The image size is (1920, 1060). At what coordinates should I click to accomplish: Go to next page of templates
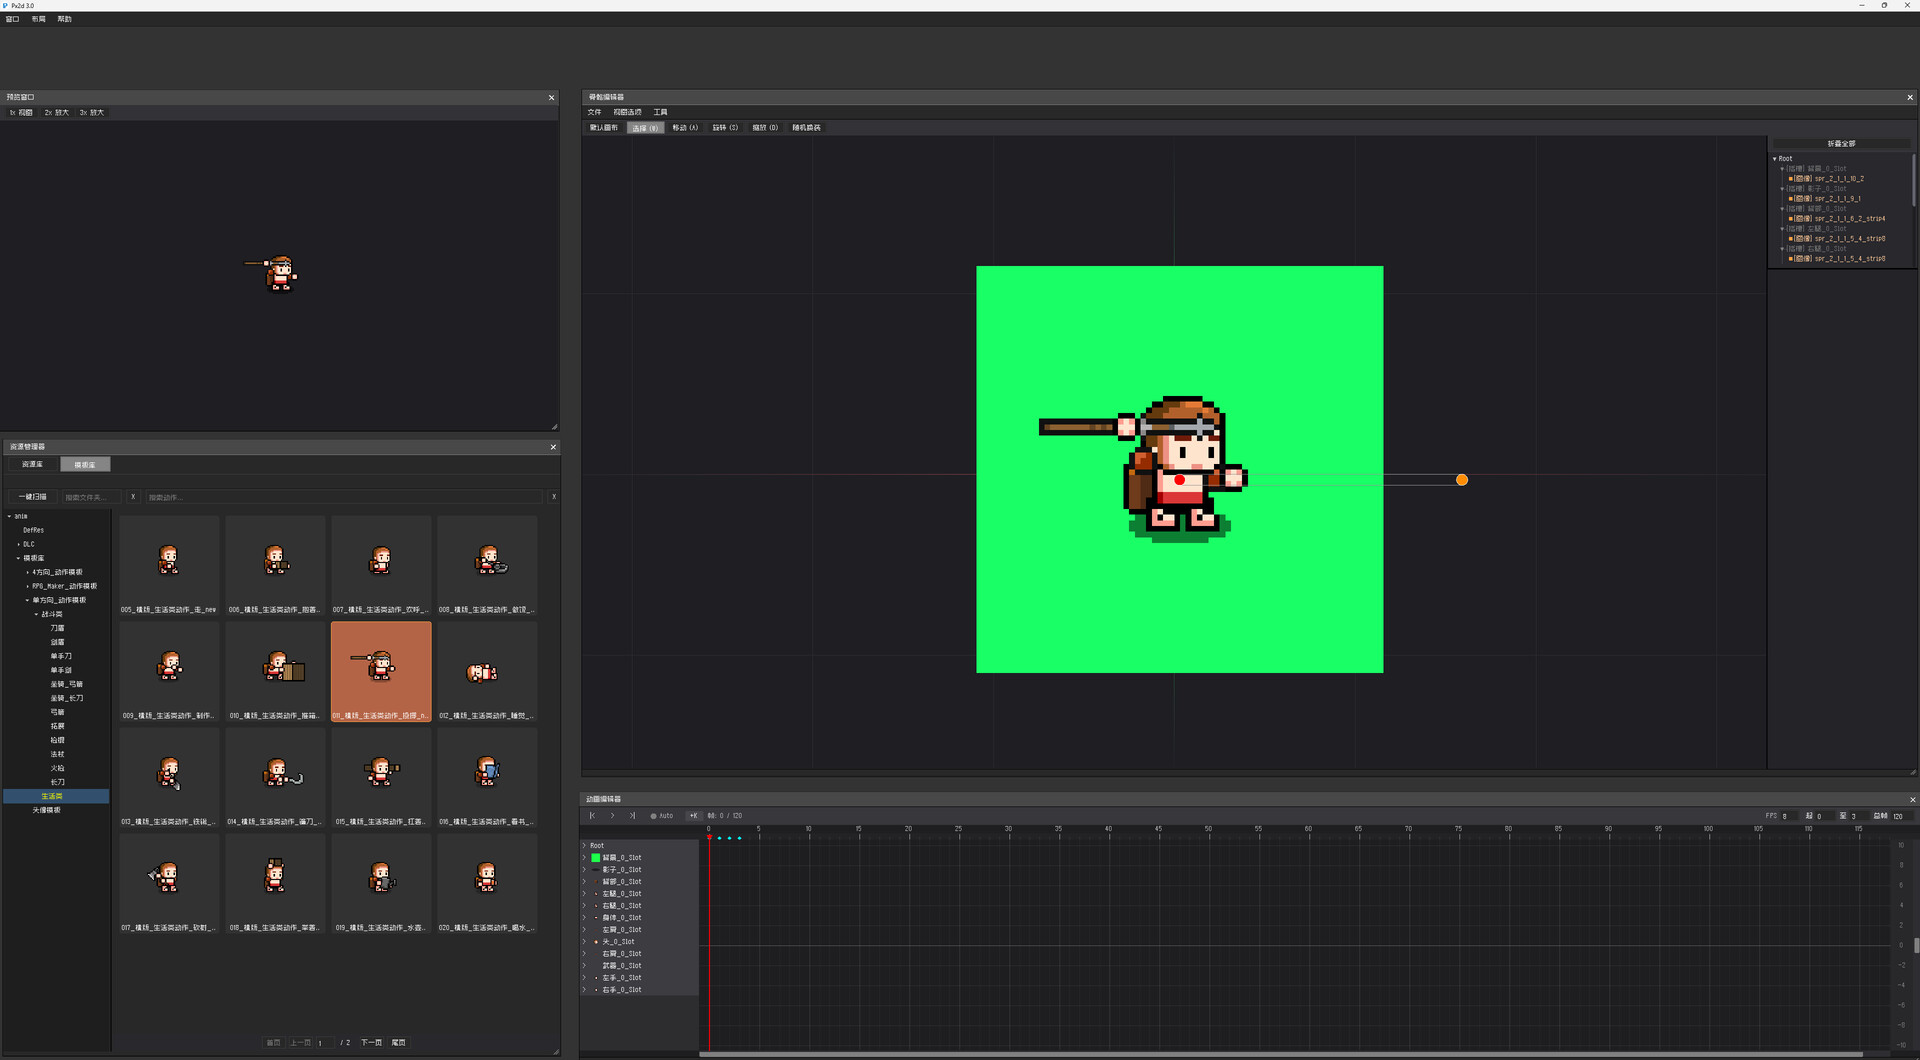pyautogui.click(x=371, y=1043)
